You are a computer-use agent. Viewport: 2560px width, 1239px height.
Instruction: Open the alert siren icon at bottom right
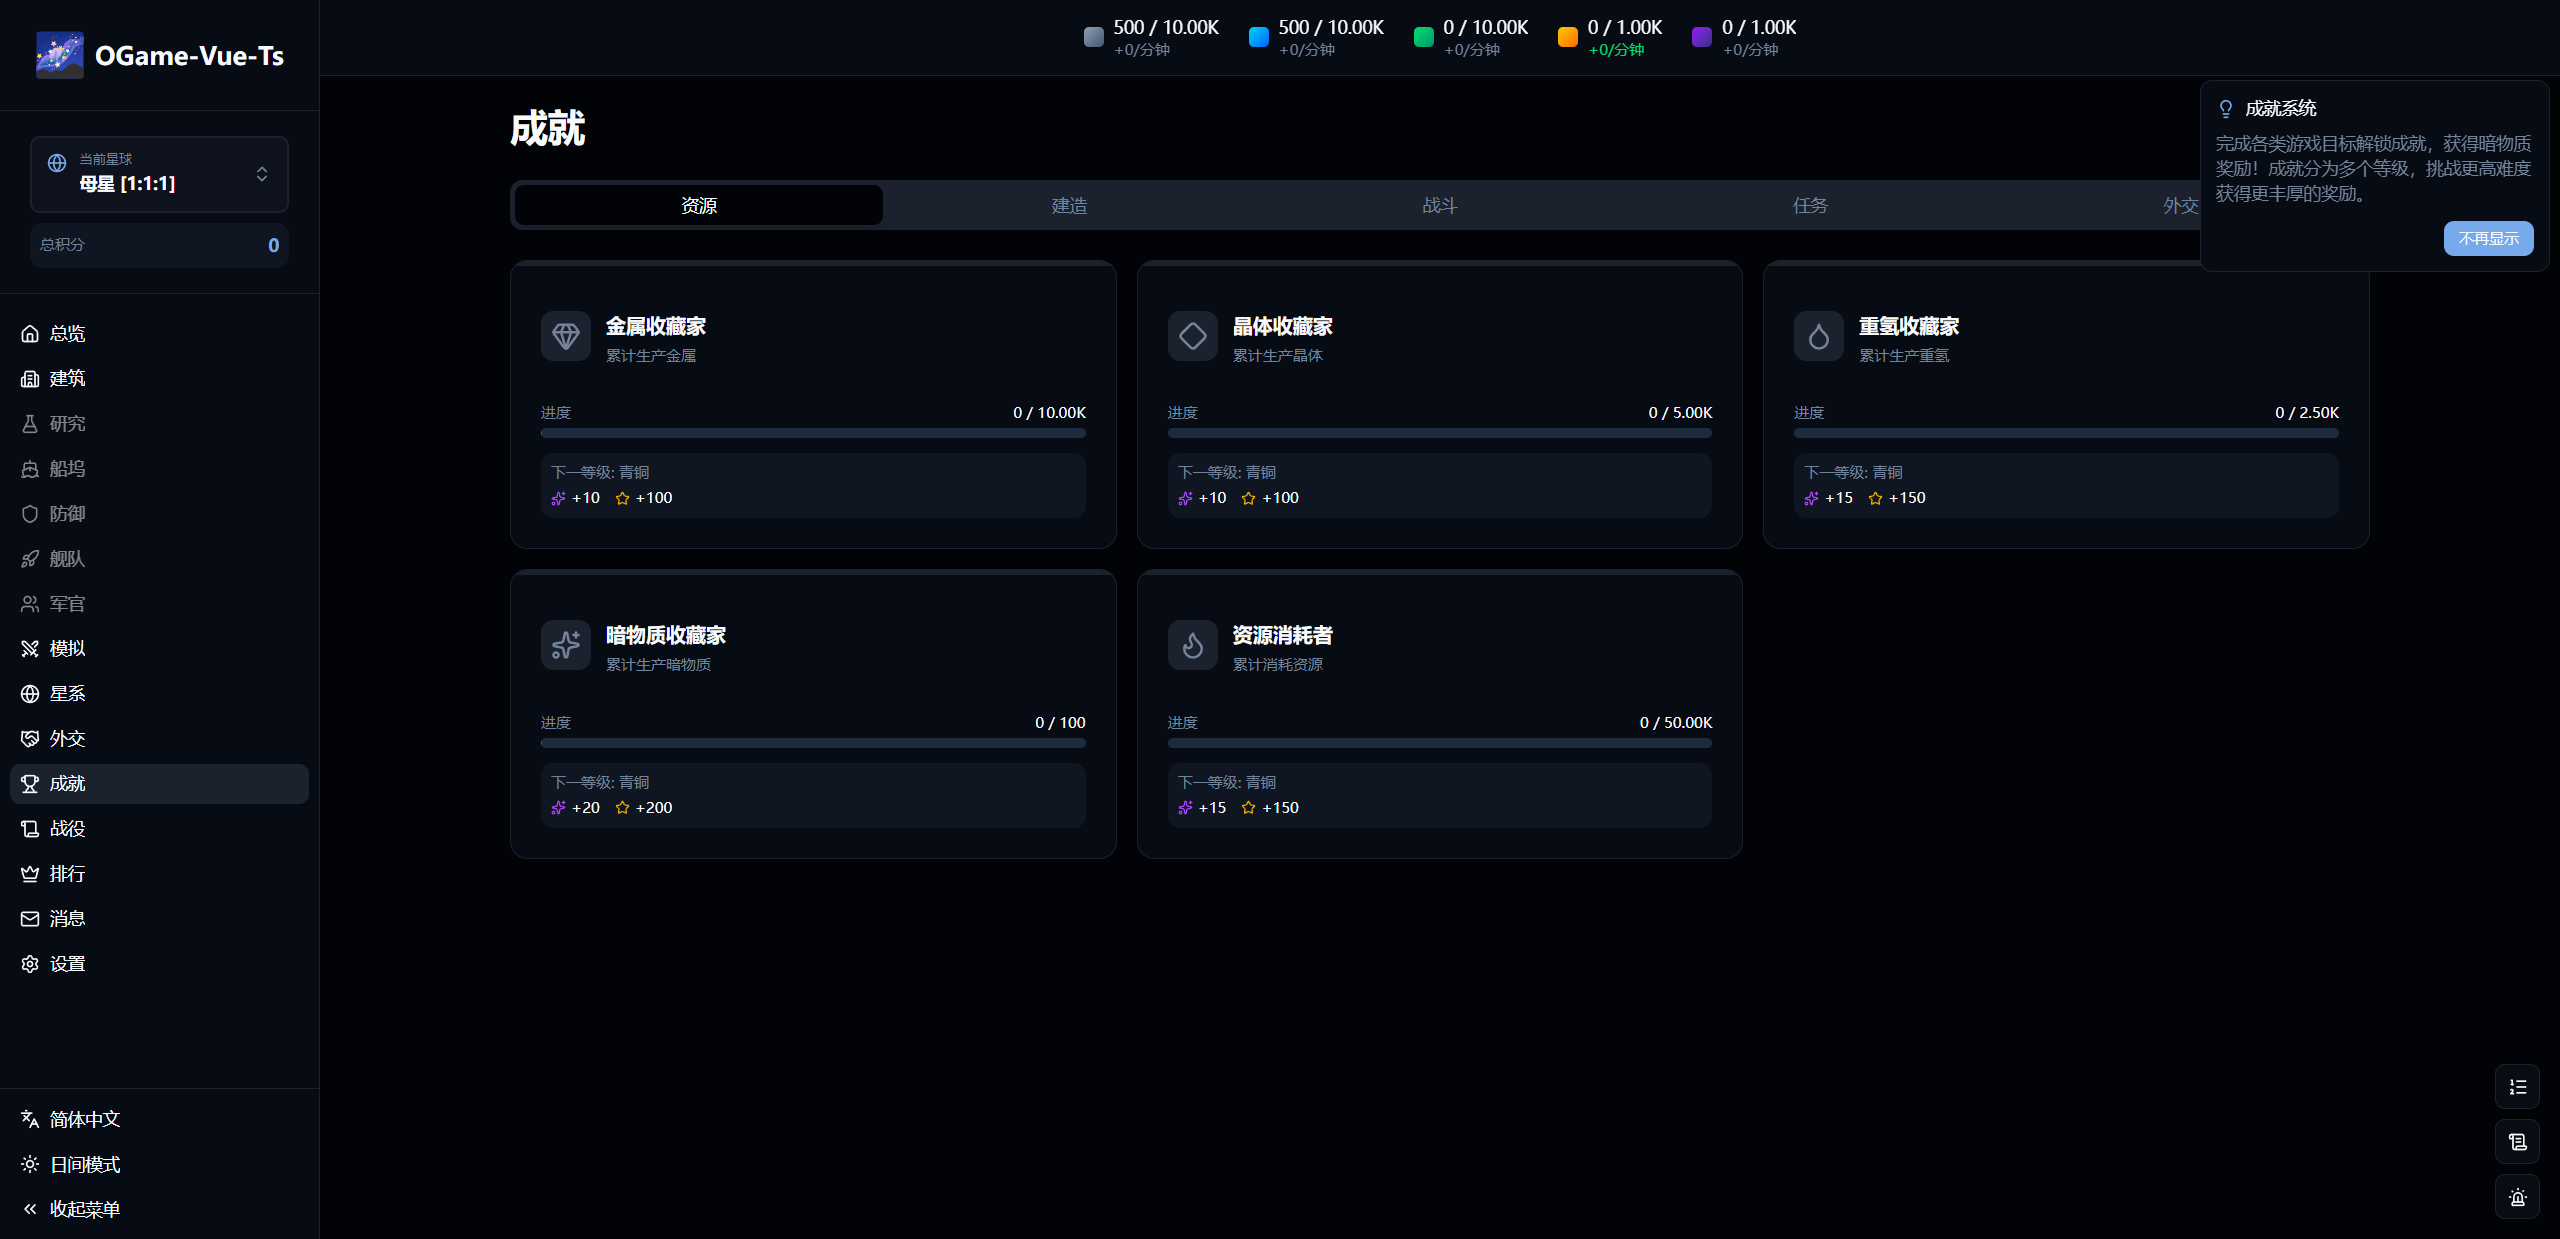(2518, 1197)
